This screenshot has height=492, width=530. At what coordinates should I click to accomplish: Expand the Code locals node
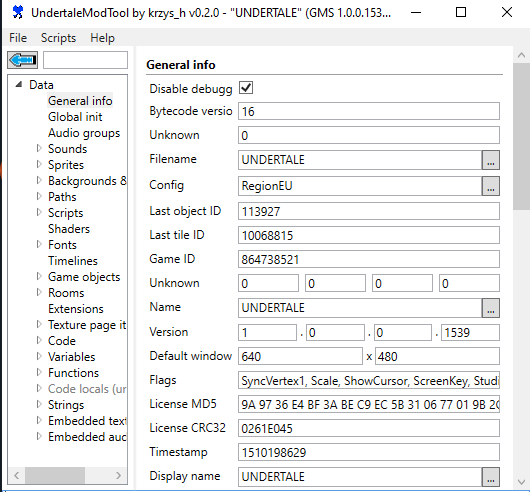pyautogui.click(x=39, y=388)
